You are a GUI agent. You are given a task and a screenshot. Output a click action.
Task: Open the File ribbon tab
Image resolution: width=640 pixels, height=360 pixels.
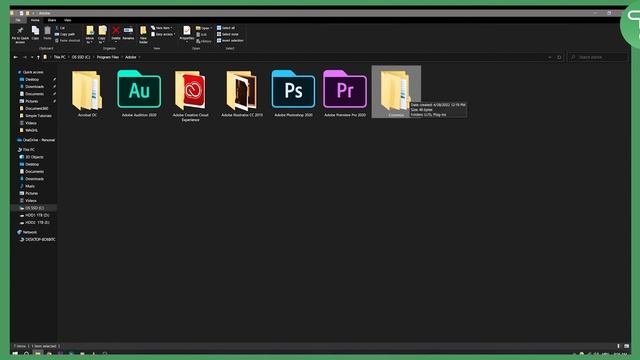(18, 20)
